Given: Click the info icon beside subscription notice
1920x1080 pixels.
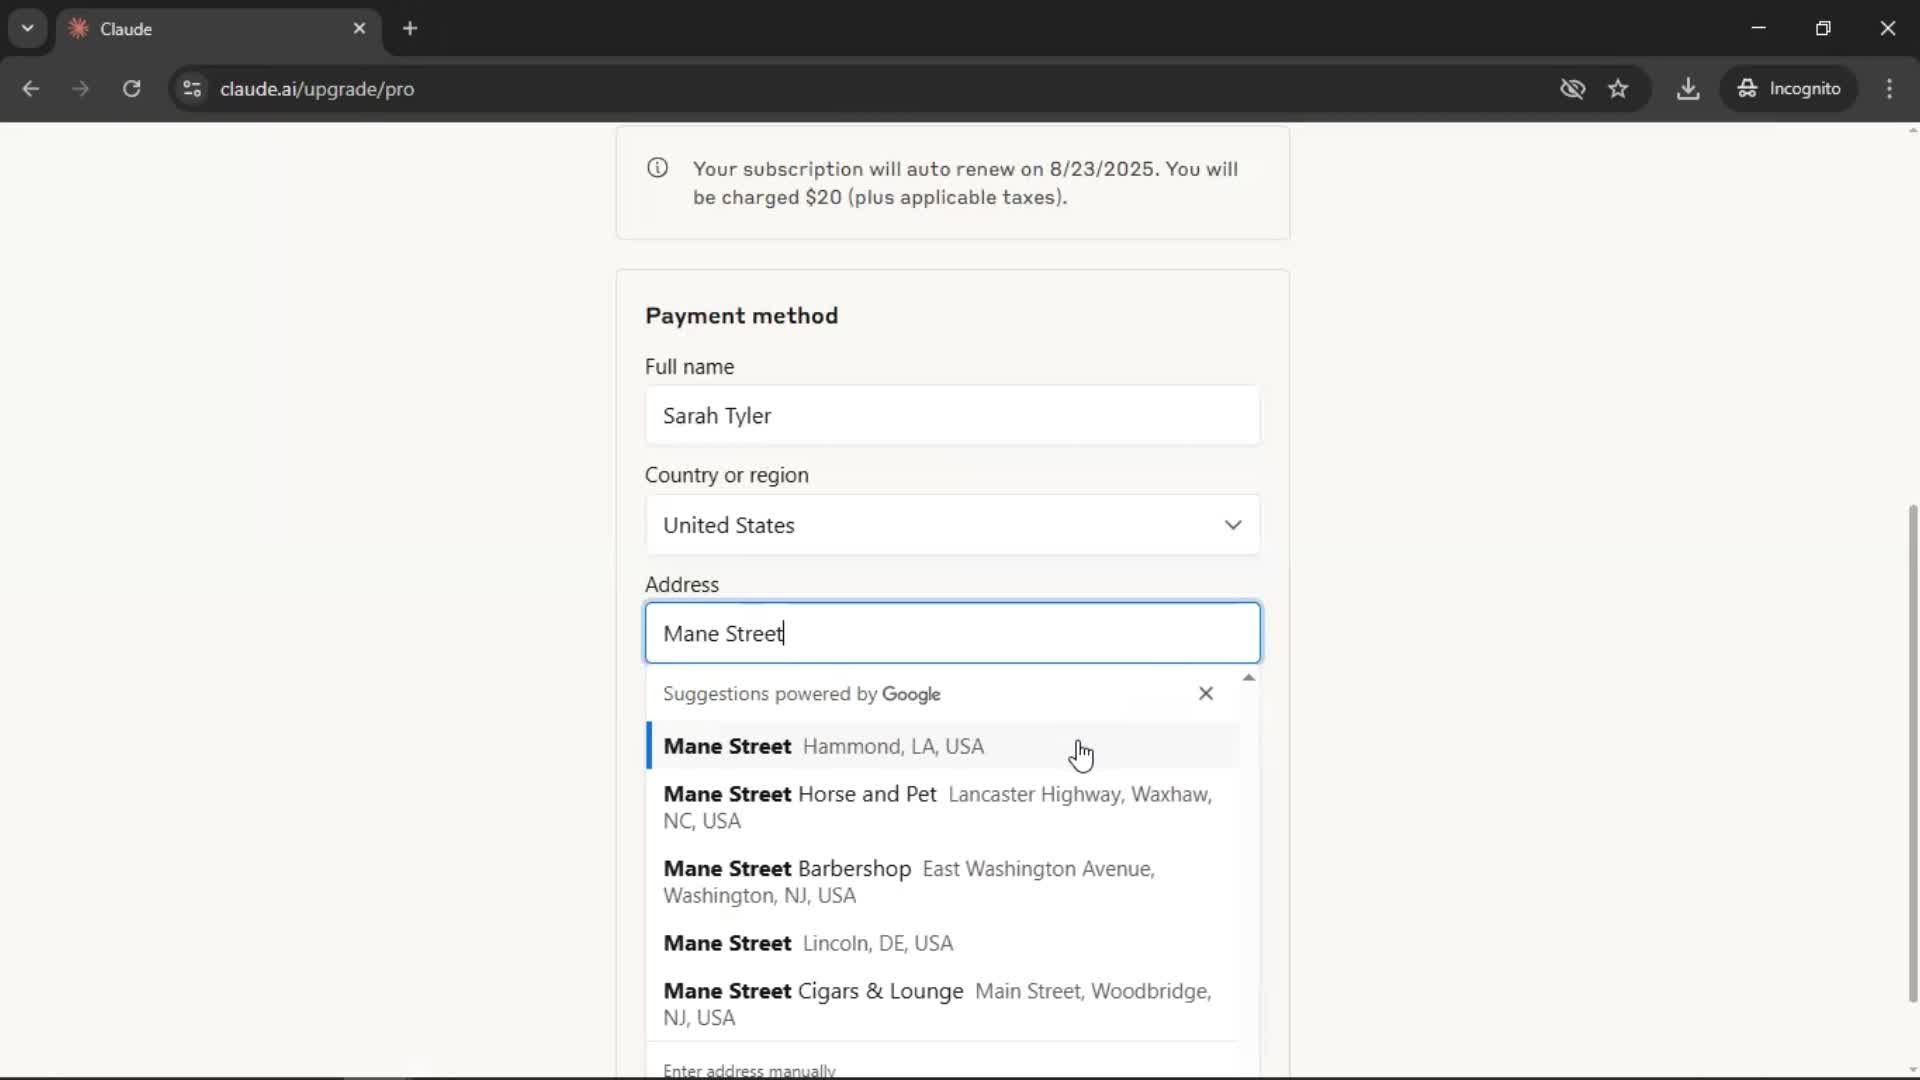Looking at the screenshot, I should 657,168.
